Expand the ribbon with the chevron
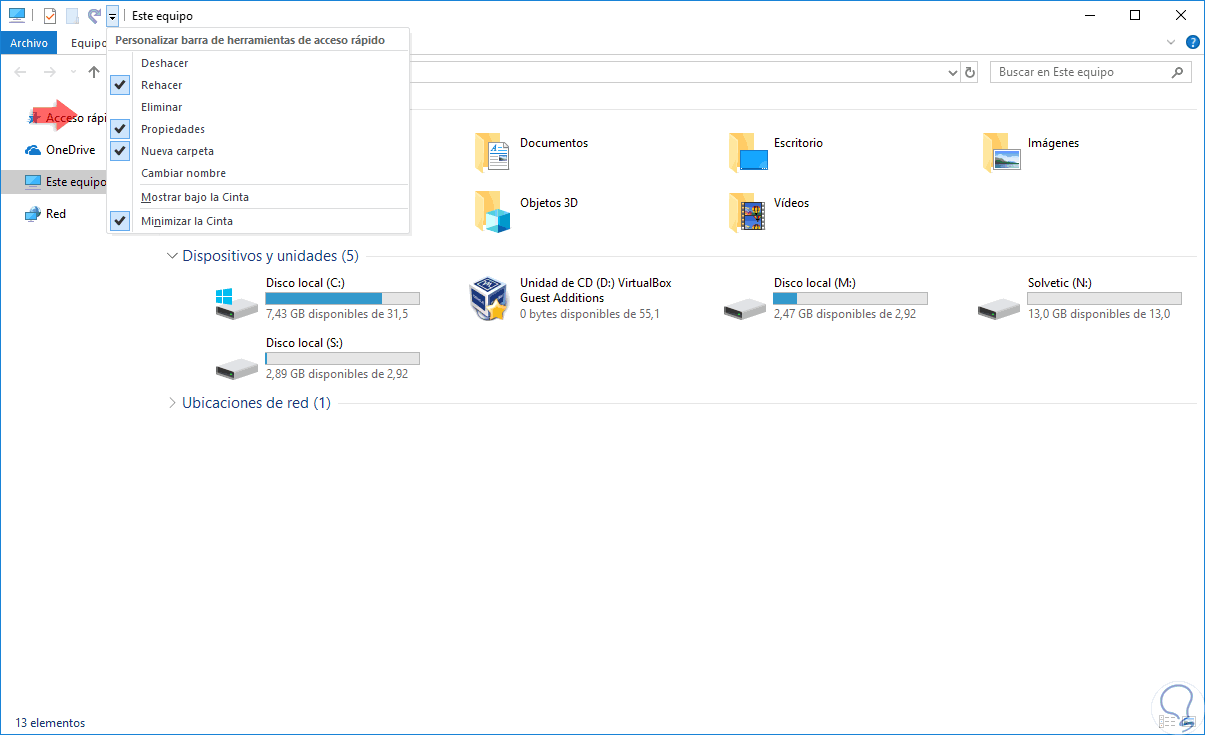Image resolution: width=1205 pixels, height=735 pixels. click(x=1172, y=43)
